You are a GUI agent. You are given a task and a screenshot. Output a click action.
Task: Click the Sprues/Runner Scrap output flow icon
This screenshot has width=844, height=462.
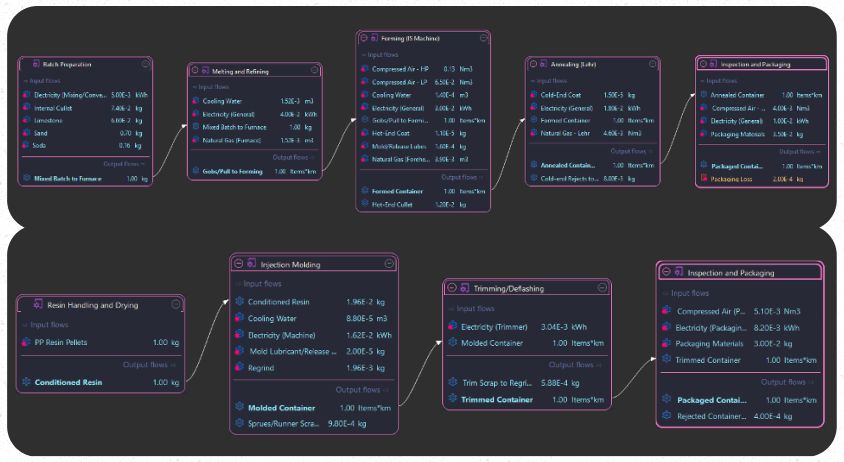click(239, 423)
